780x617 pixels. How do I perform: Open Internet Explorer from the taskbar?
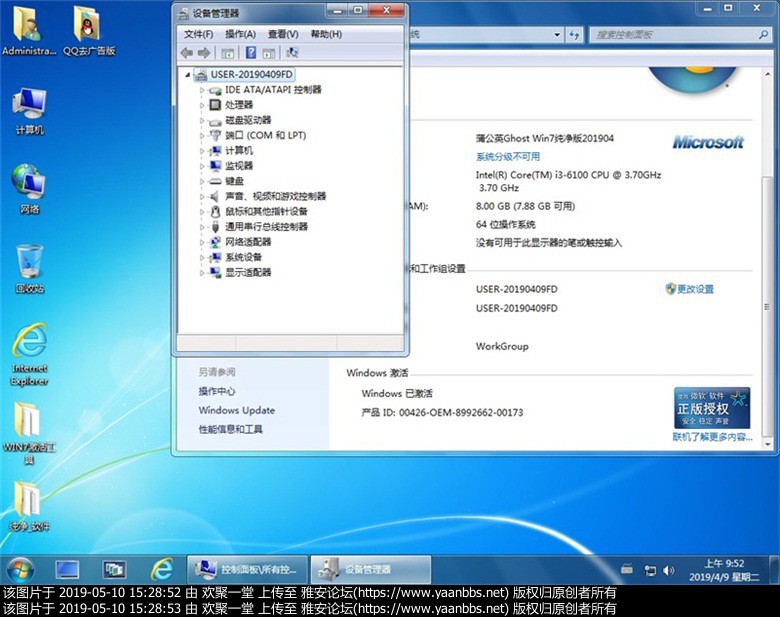162,570
